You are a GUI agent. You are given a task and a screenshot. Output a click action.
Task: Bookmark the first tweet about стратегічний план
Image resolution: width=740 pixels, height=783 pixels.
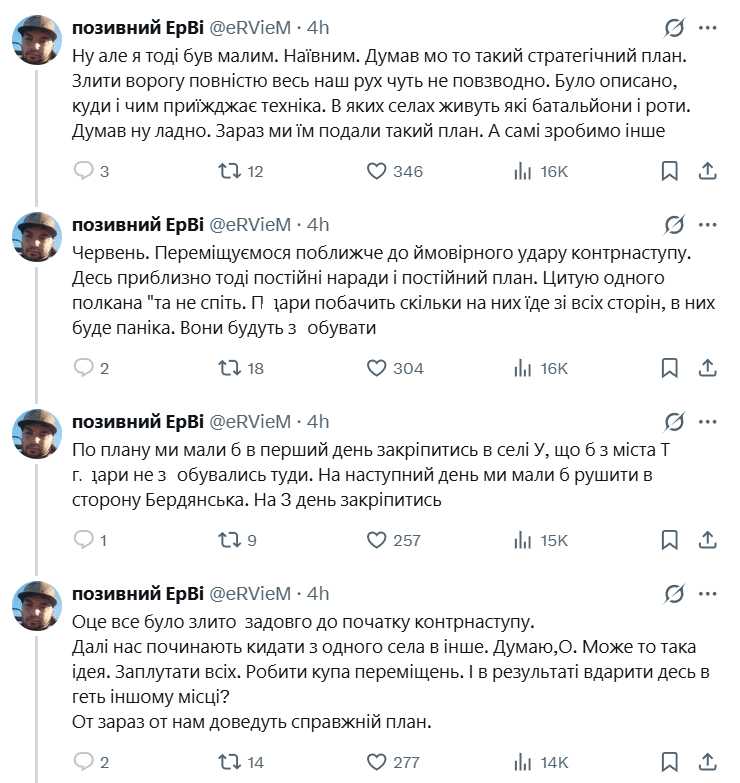point(671,172)
